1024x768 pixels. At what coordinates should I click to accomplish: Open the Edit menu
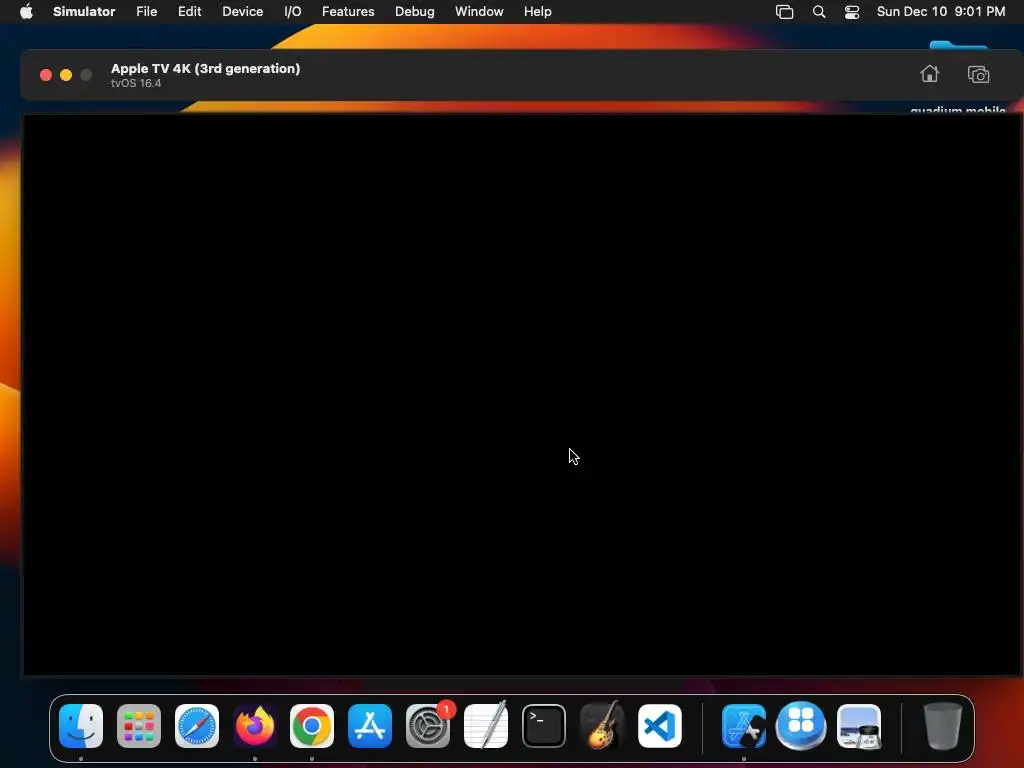189,11
